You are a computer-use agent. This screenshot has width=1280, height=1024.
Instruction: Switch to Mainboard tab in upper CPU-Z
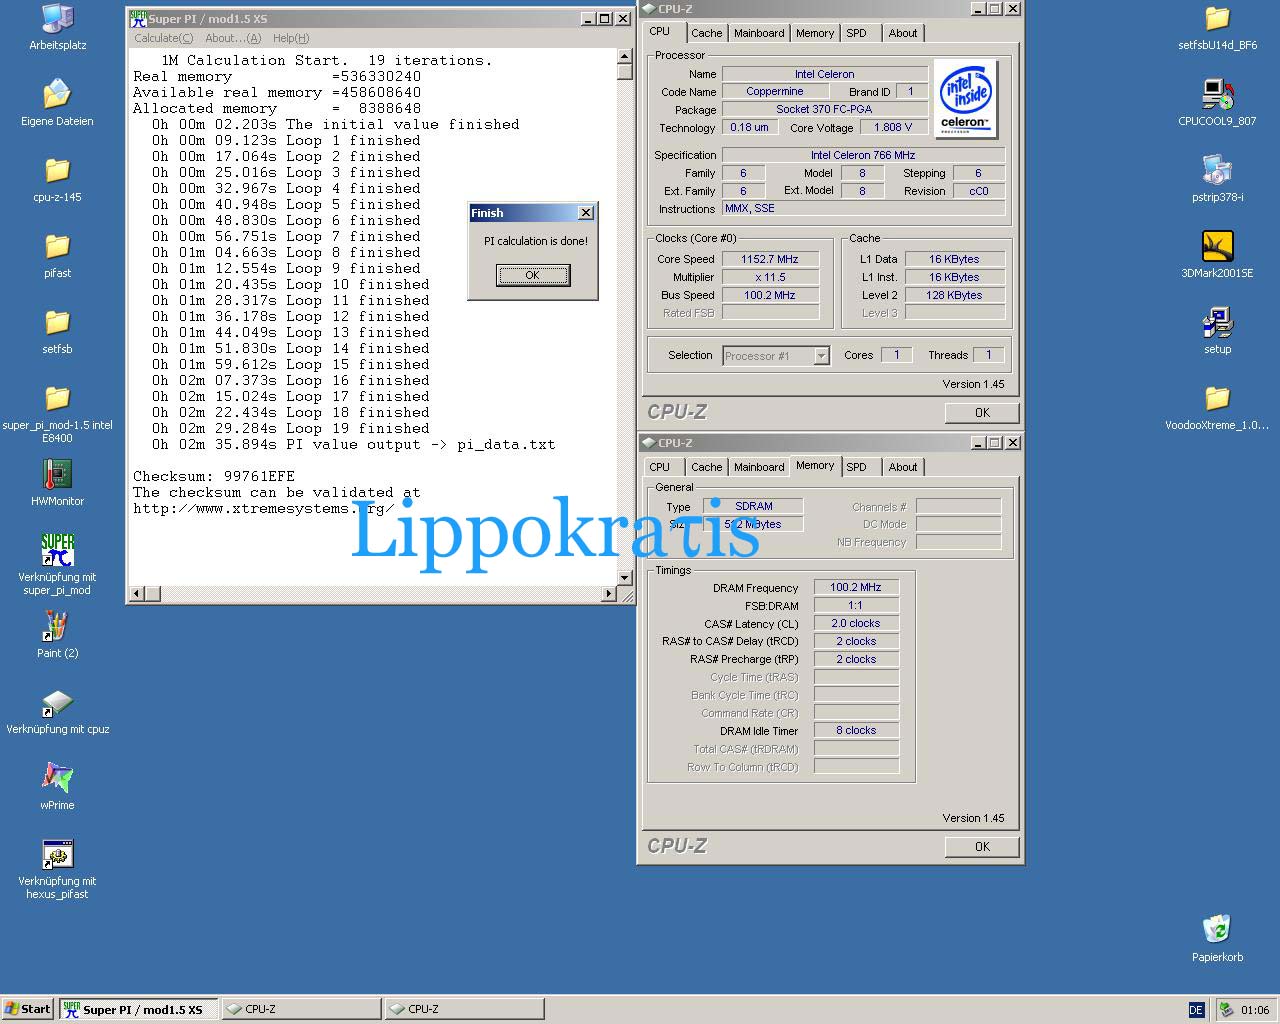point(759,33)
